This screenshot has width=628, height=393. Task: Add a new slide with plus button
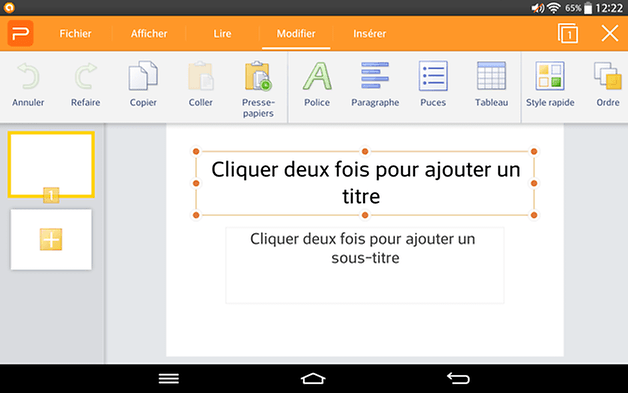coord(51,239)
